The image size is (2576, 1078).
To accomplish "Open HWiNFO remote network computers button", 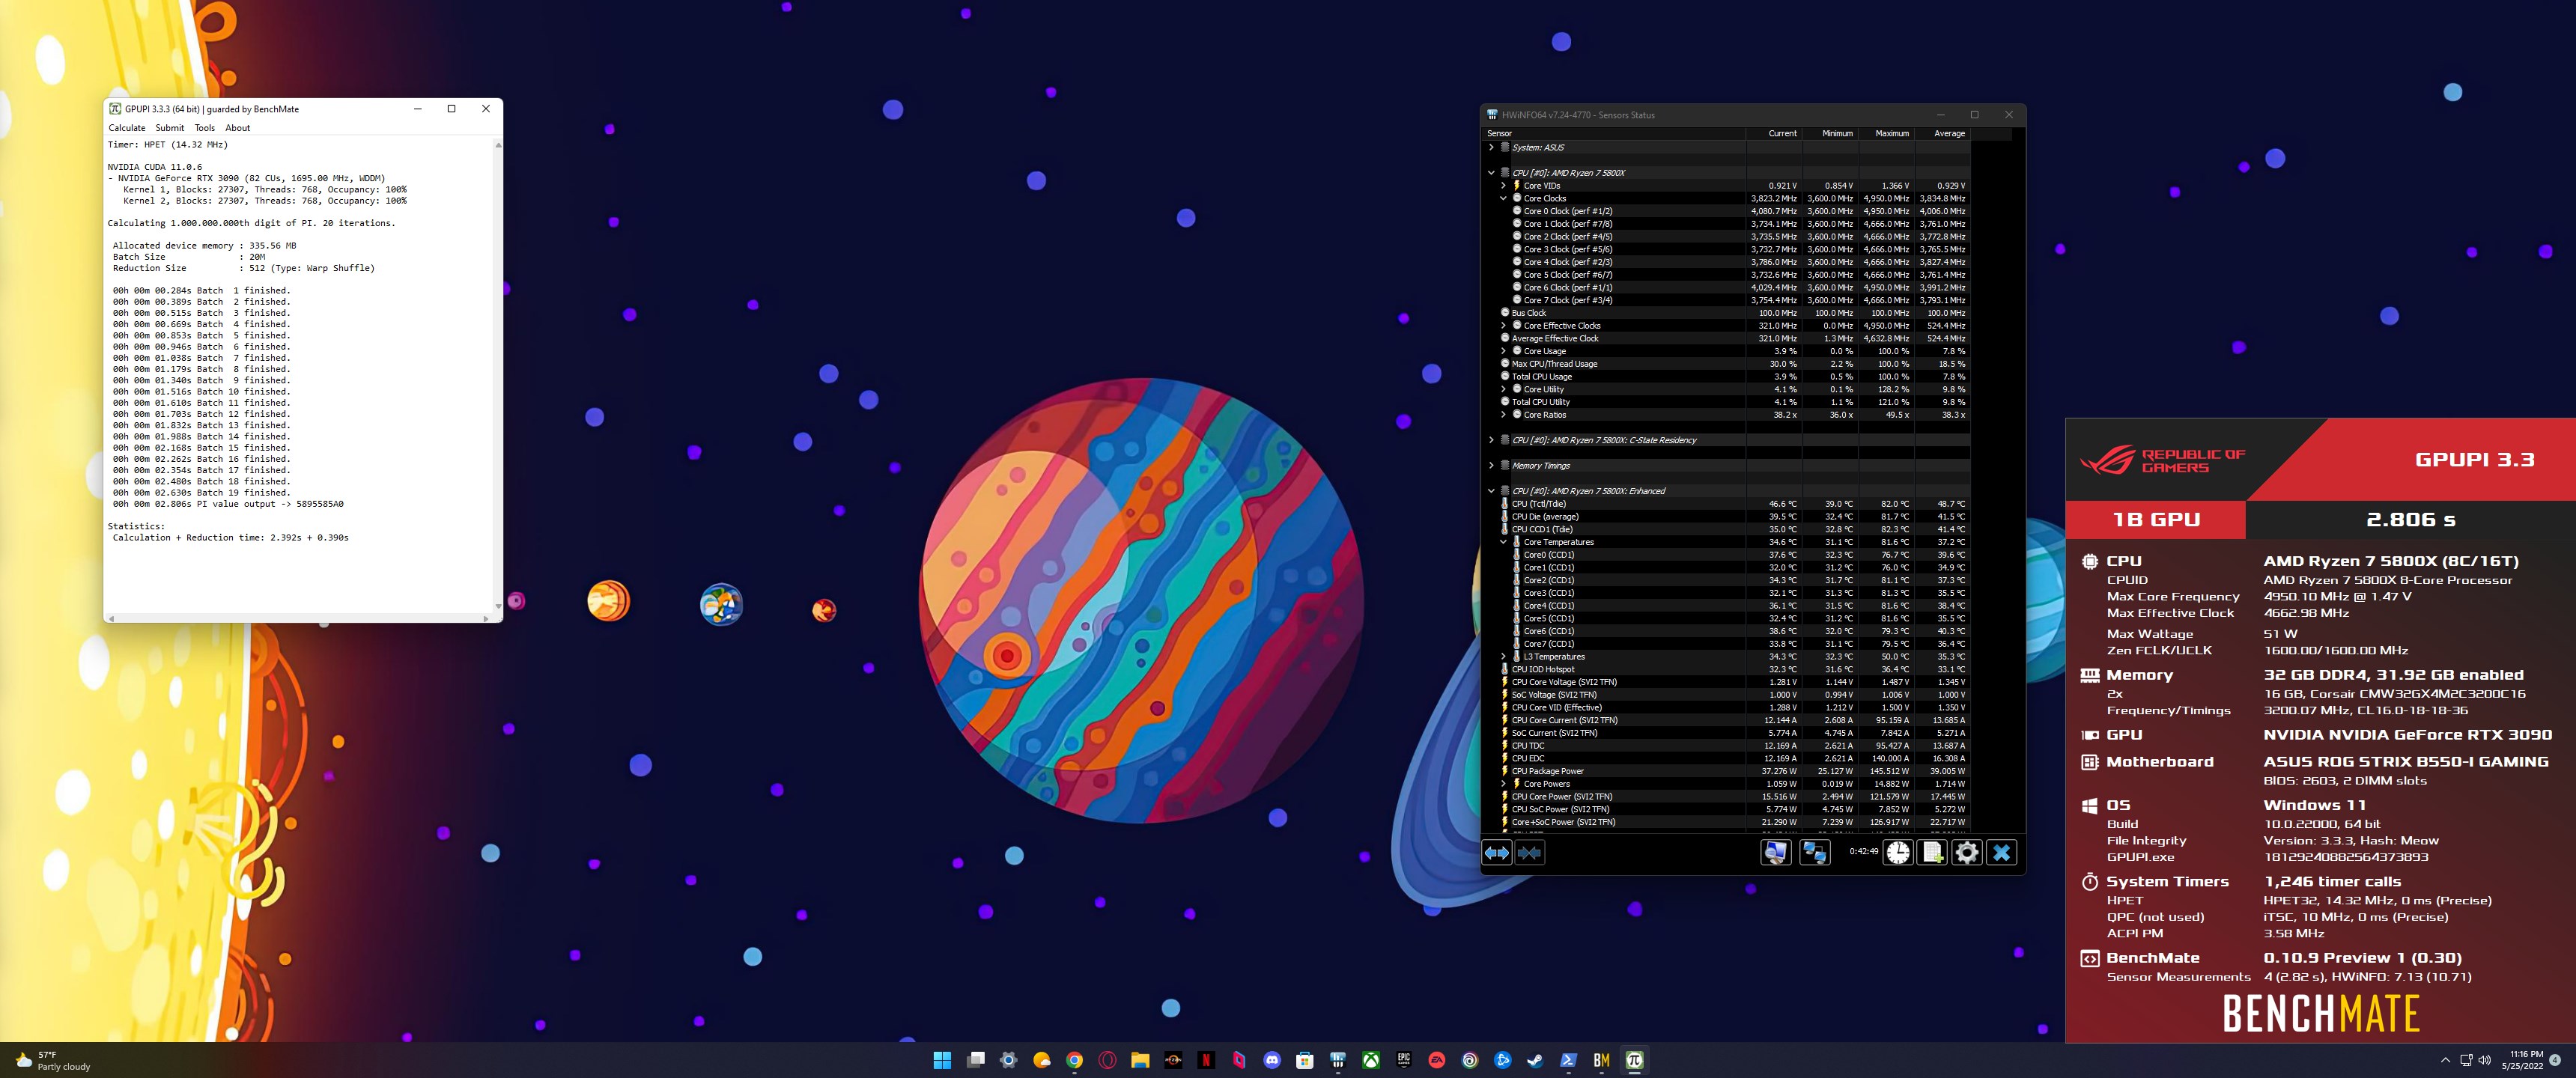I will pyautogui.click(x=1814, y=853).
